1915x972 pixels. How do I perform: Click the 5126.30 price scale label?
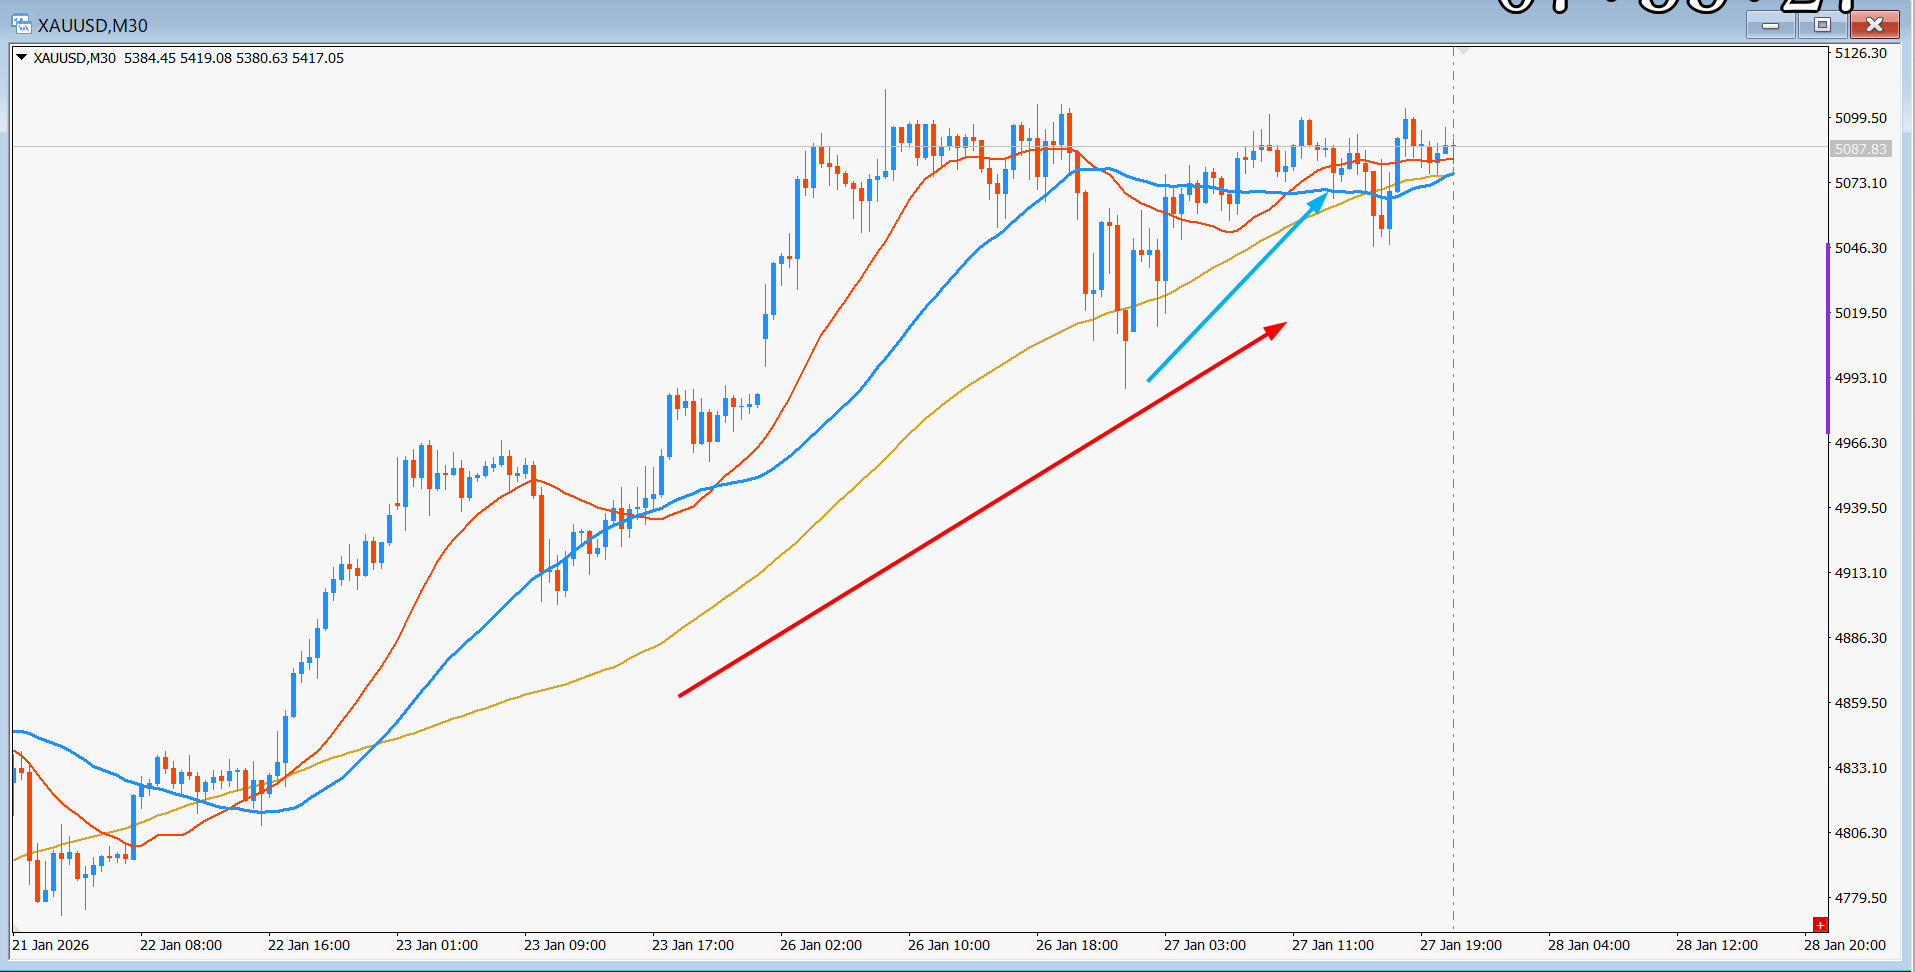click(x=1860, y=53)
